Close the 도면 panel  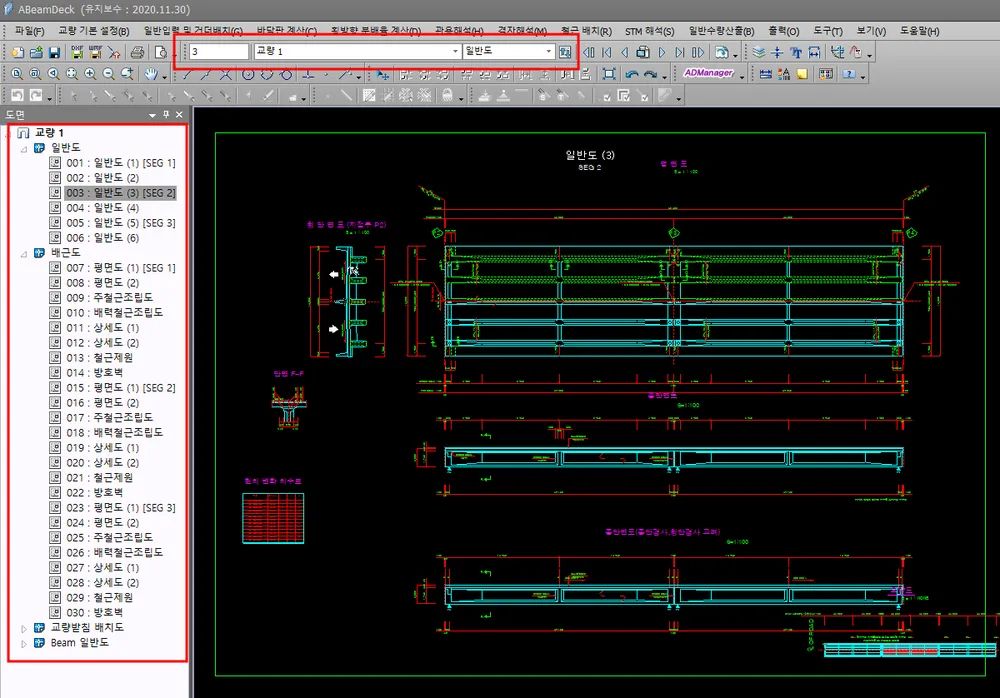coord(179,115)
